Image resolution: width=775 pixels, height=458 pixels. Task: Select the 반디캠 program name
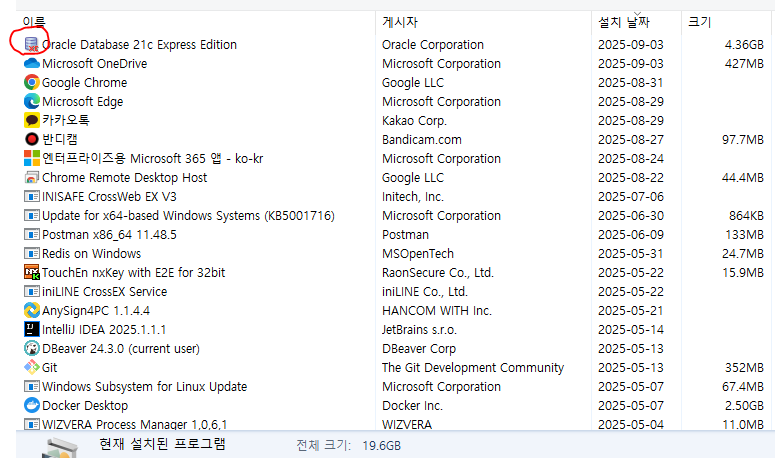(60, 139)
